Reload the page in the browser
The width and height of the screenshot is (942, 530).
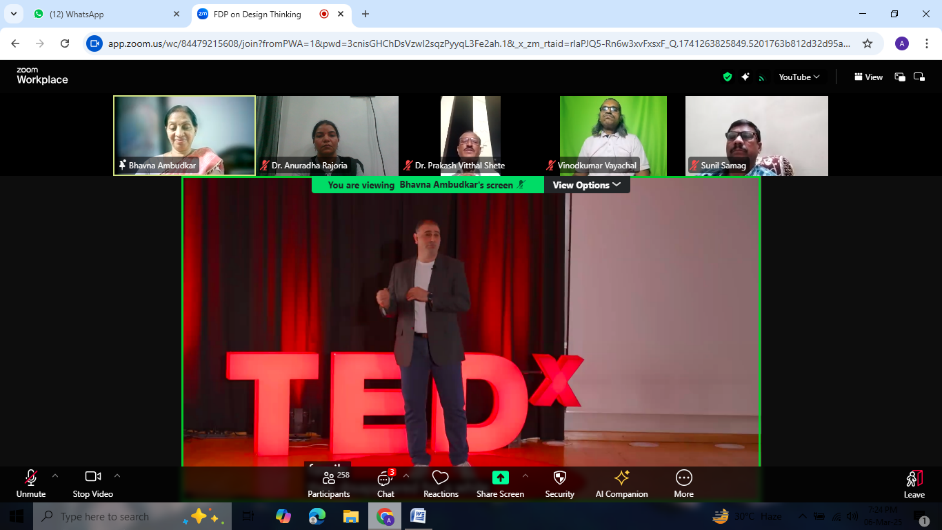tap(65, 43)
